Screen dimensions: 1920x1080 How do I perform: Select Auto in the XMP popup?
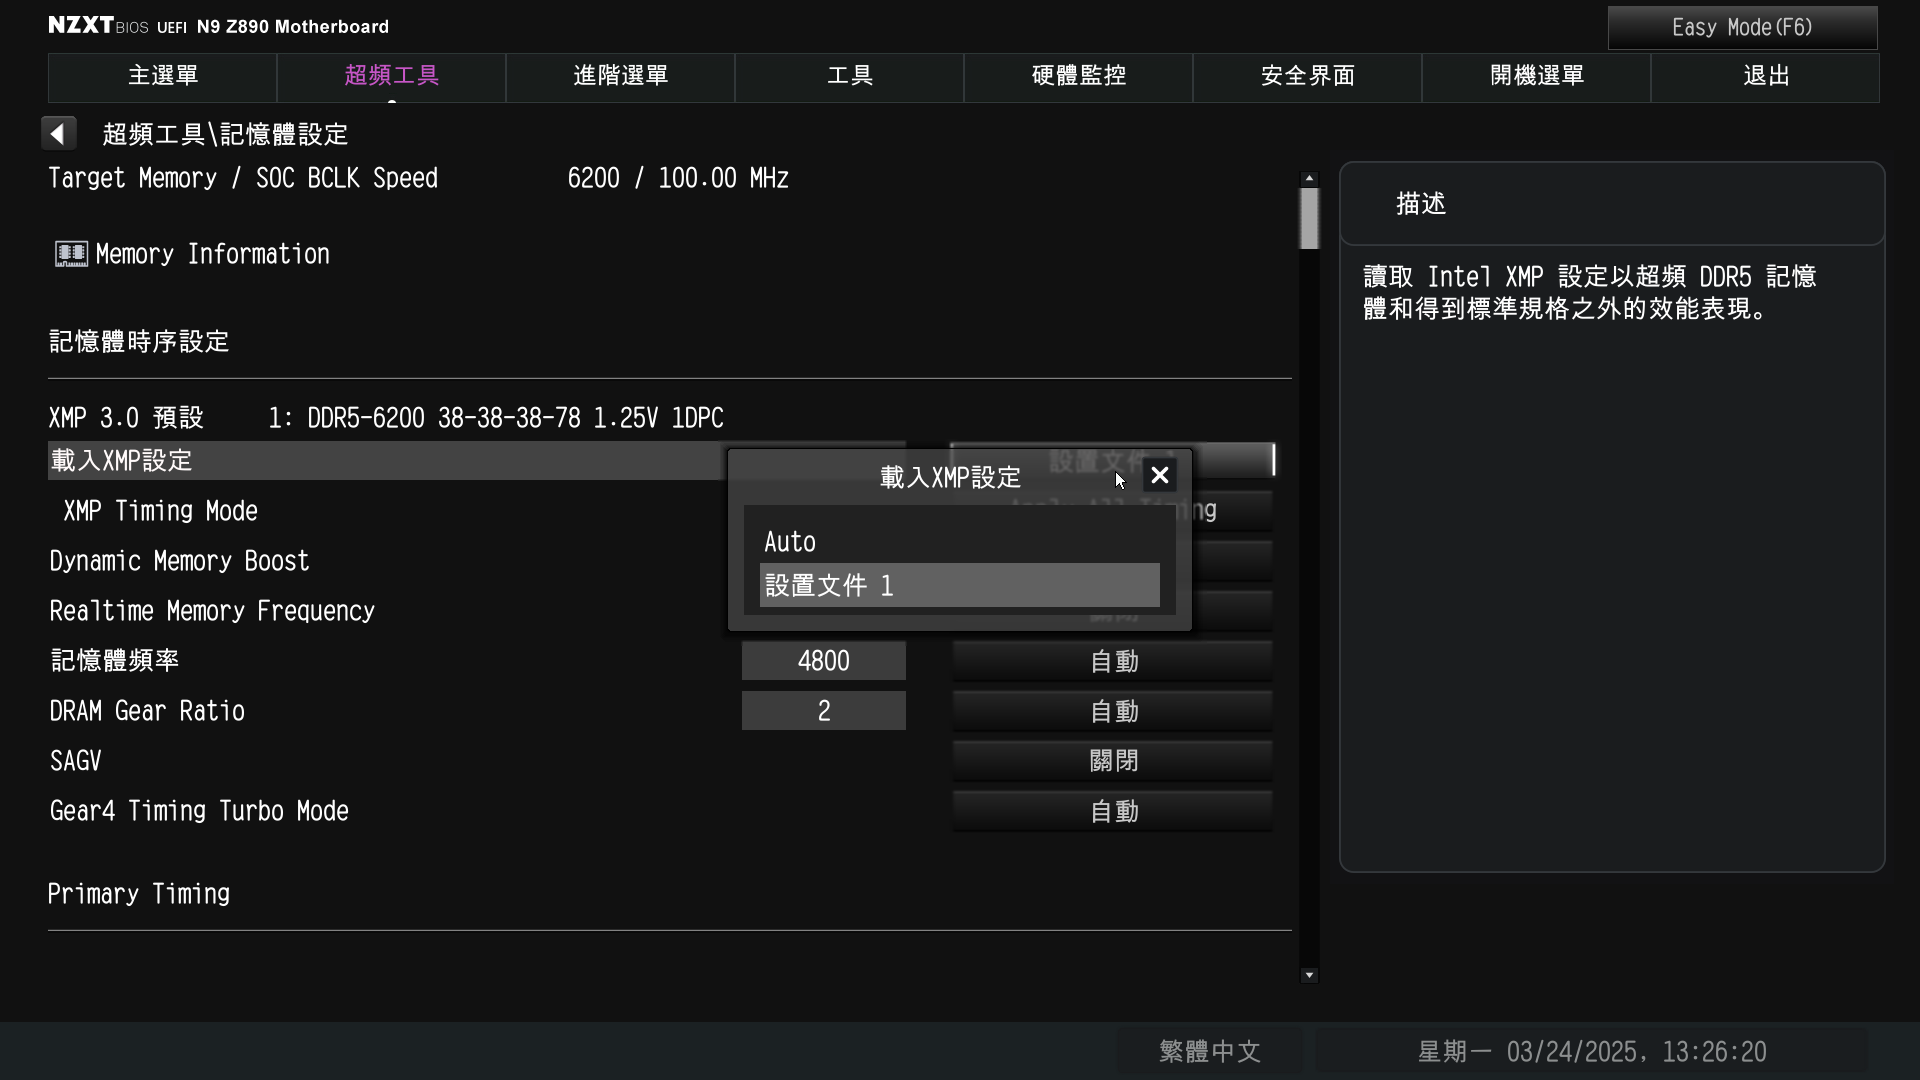coord(960,542)
